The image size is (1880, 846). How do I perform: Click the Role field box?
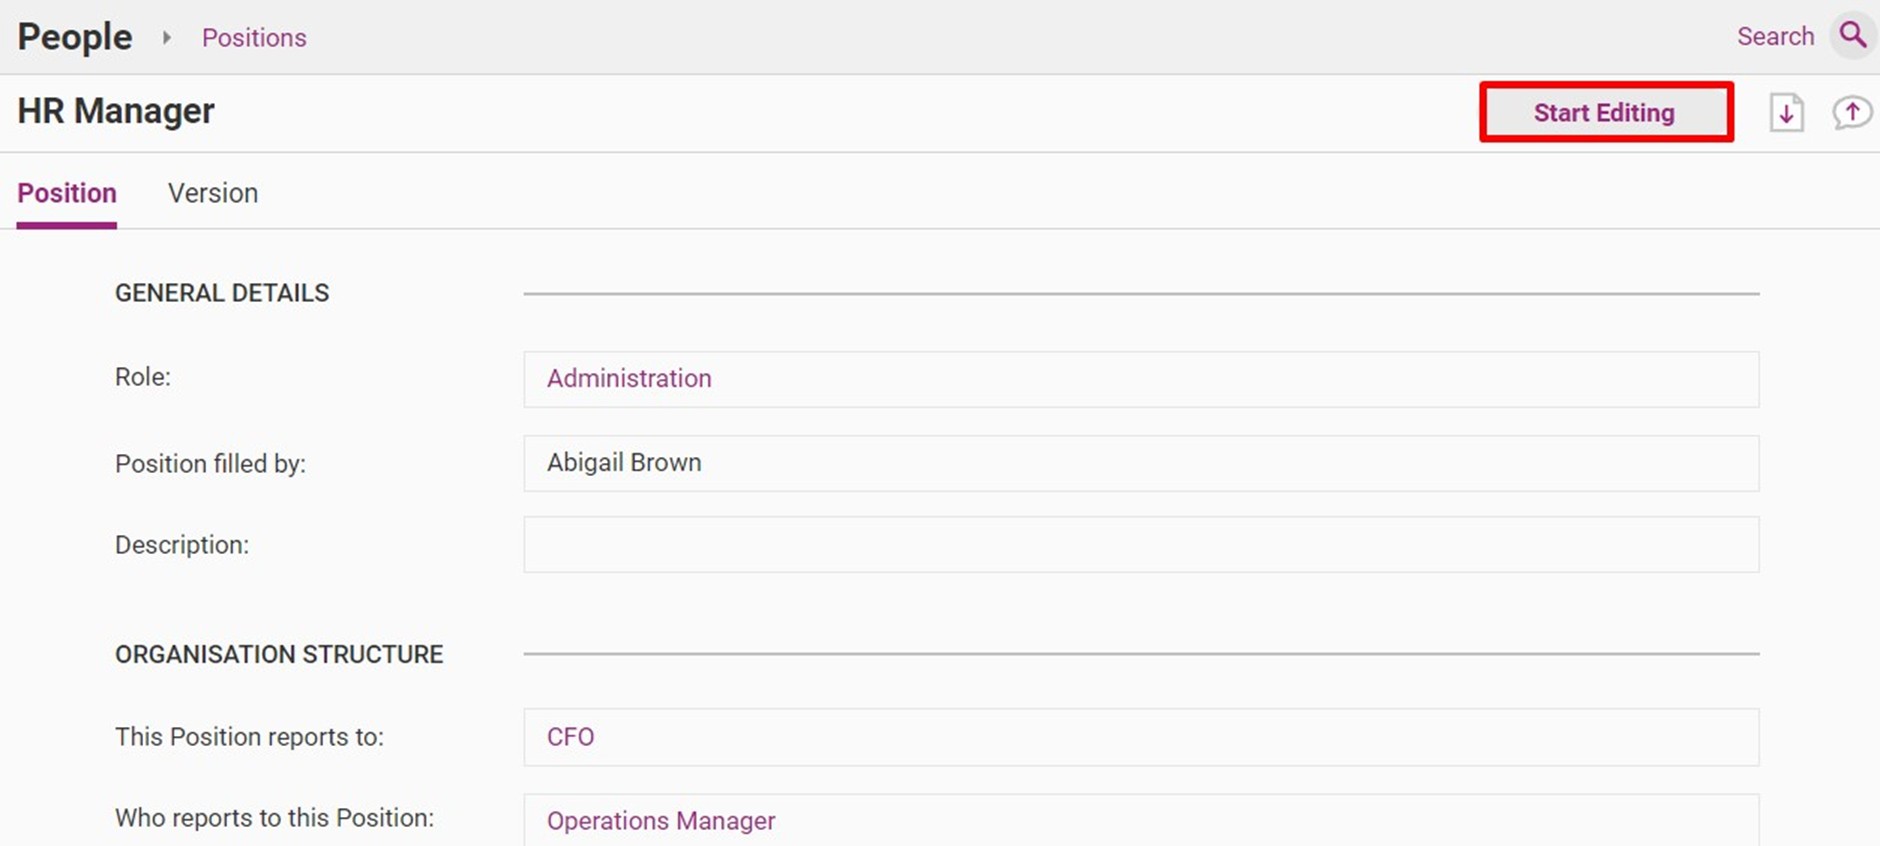click(1141, 379)
